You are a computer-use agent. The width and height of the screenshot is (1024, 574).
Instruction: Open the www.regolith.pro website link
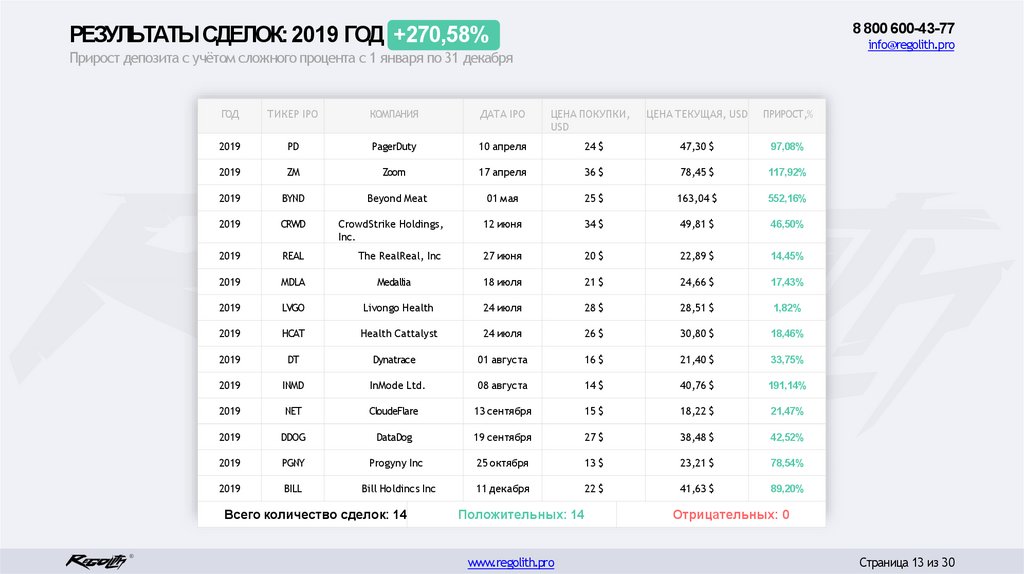click(x=511, y=563)
